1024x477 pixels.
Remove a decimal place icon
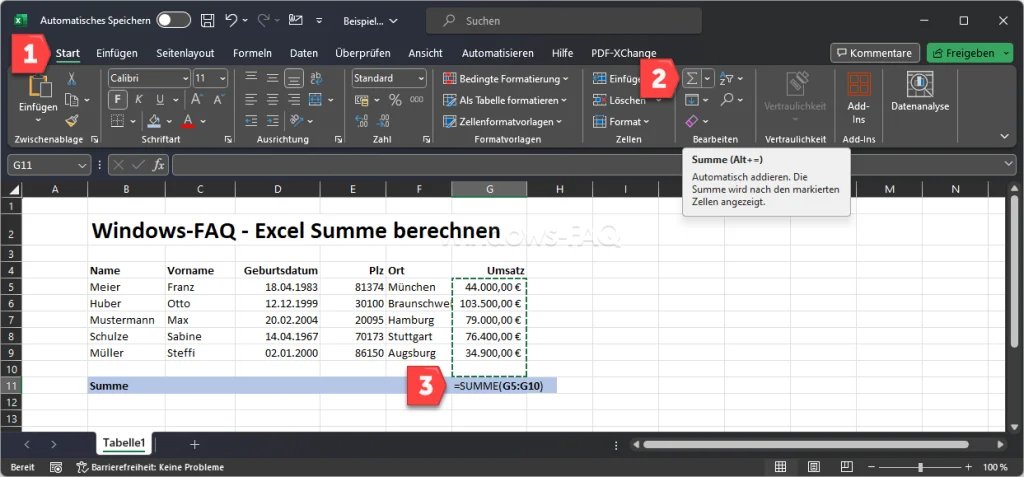(x=382, y=121)
